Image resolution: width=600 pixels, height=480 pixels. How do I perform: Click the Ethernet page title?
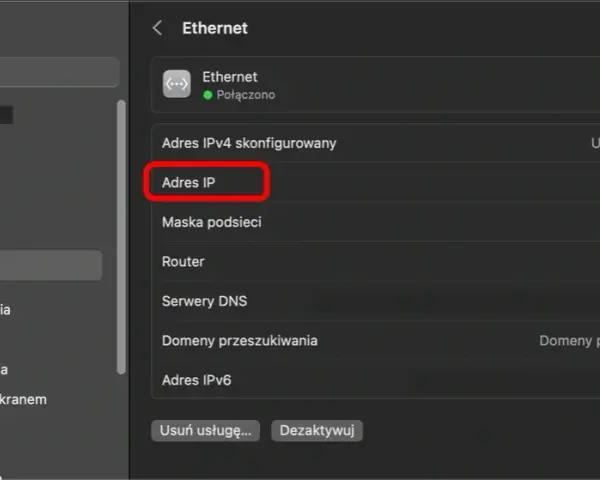tap(215, 28)
